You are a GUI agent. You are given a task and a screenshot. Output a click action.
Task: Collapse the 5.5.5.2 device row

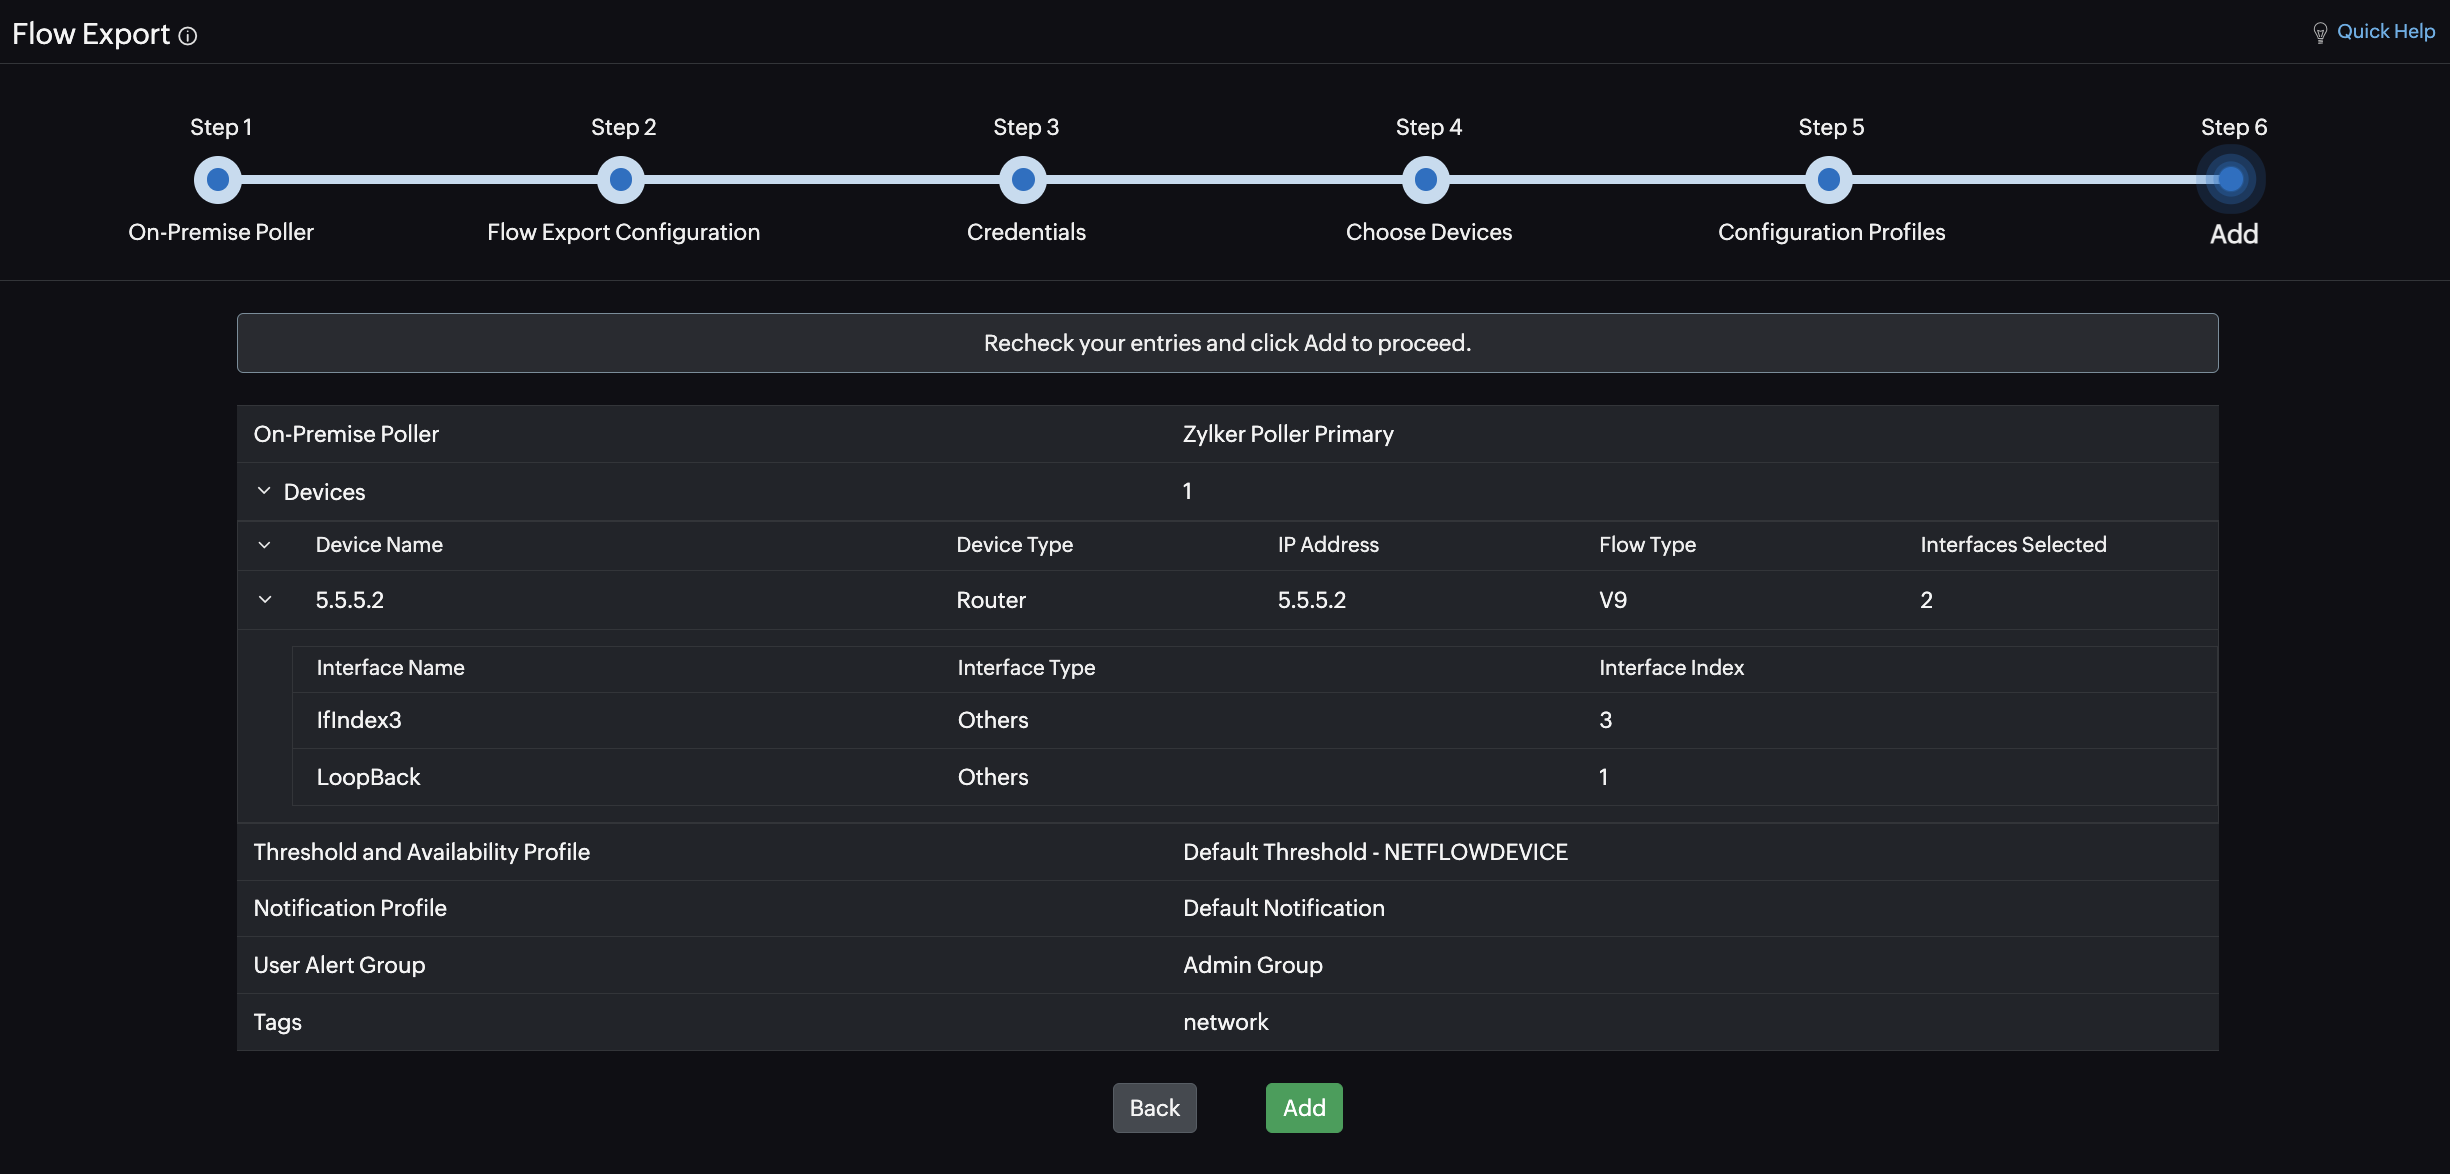[264, 599]
